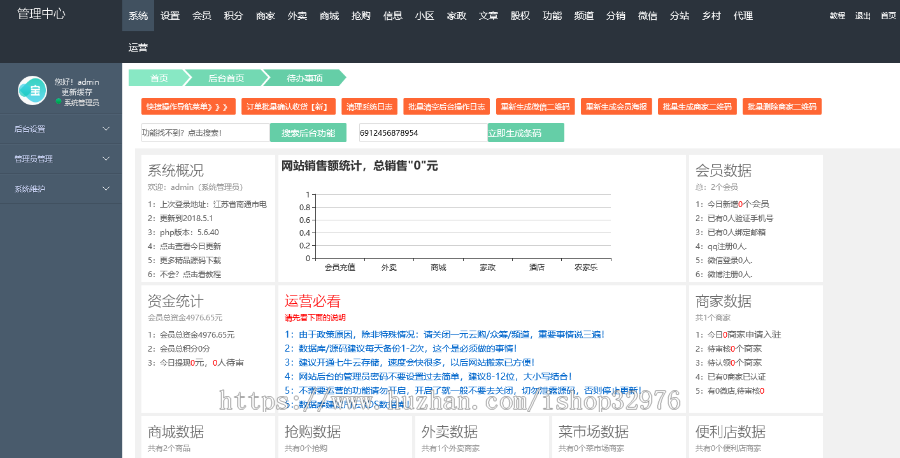This screenshot has height=458, width=900.
Task: Go to the 会员 menu
Action: pos(201,15)
